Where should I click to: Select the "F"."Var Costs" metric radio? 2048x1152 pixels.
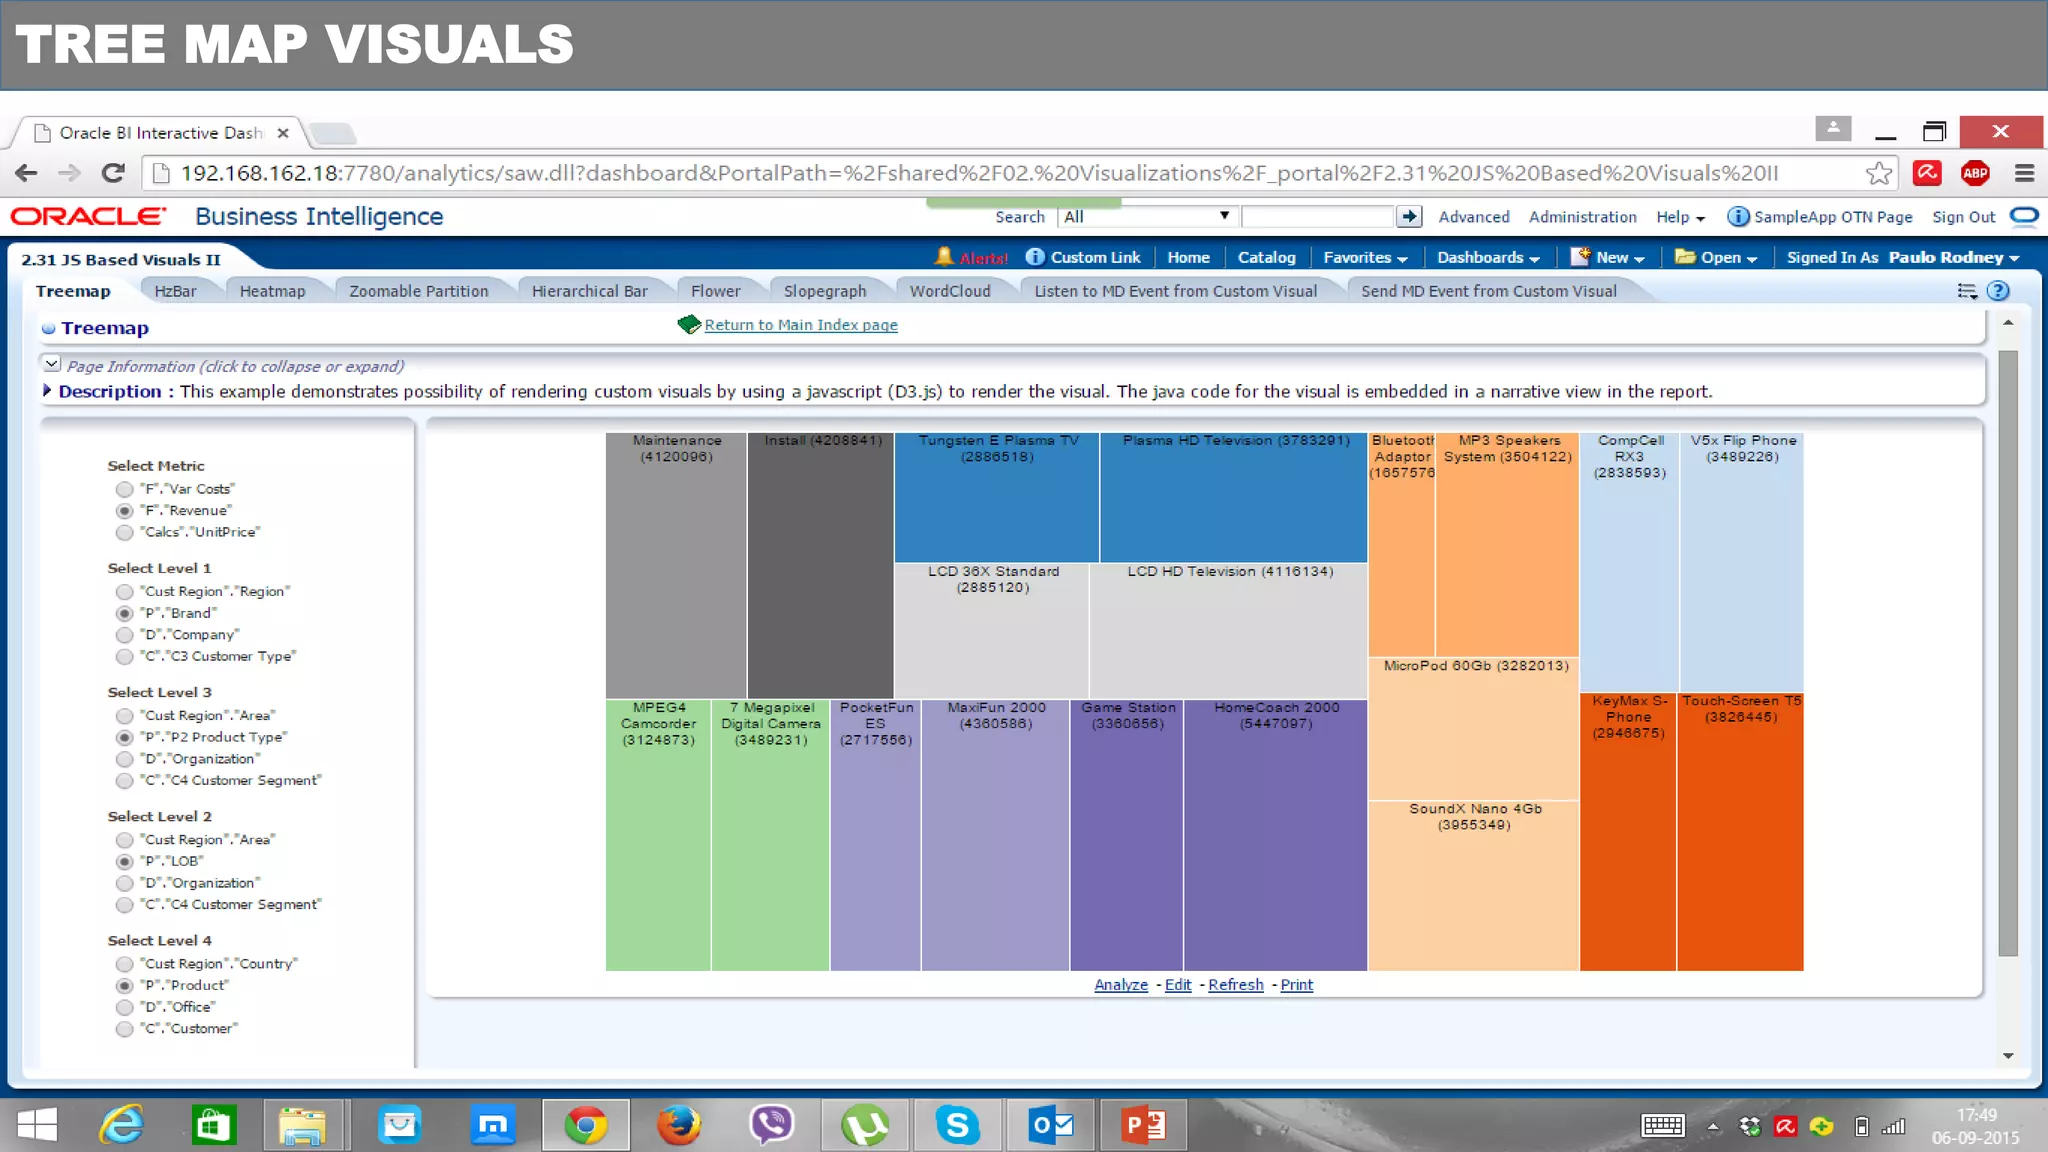124,489
